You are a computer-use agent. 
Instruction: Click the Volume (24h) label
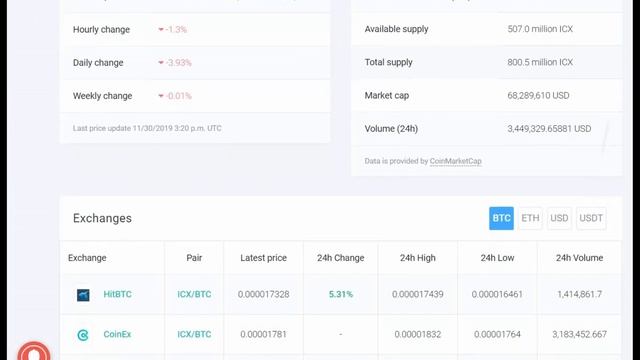tap(391, 129)
